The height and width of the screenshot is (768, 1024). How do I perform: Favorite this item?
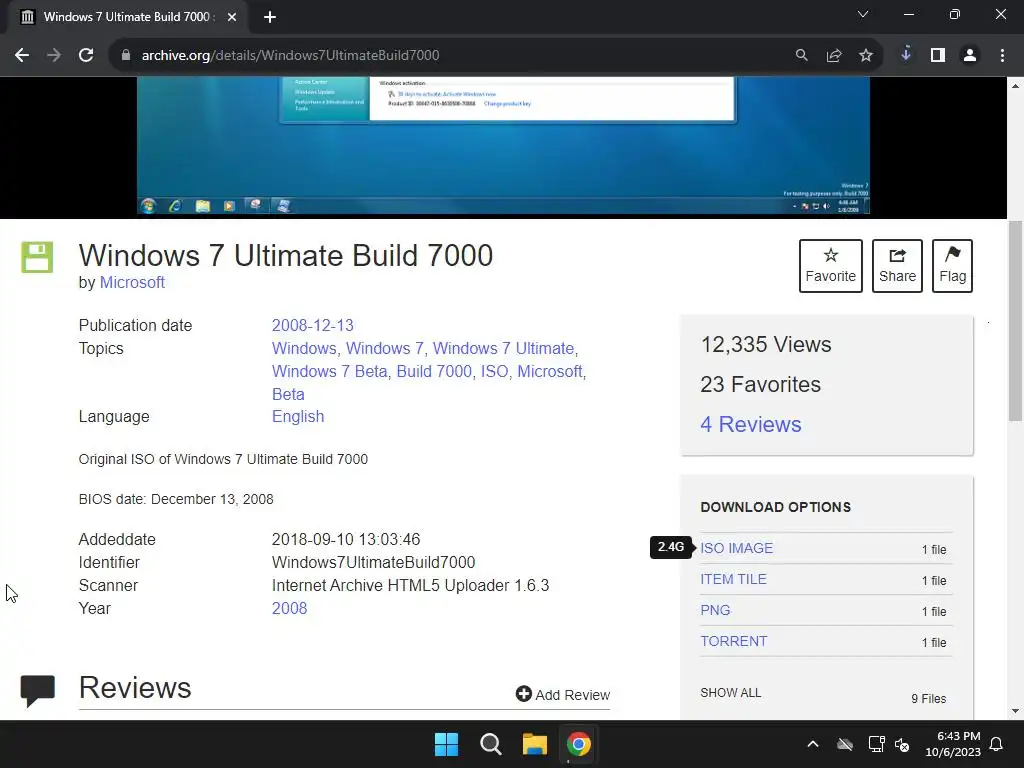click(x=831, y=266)
